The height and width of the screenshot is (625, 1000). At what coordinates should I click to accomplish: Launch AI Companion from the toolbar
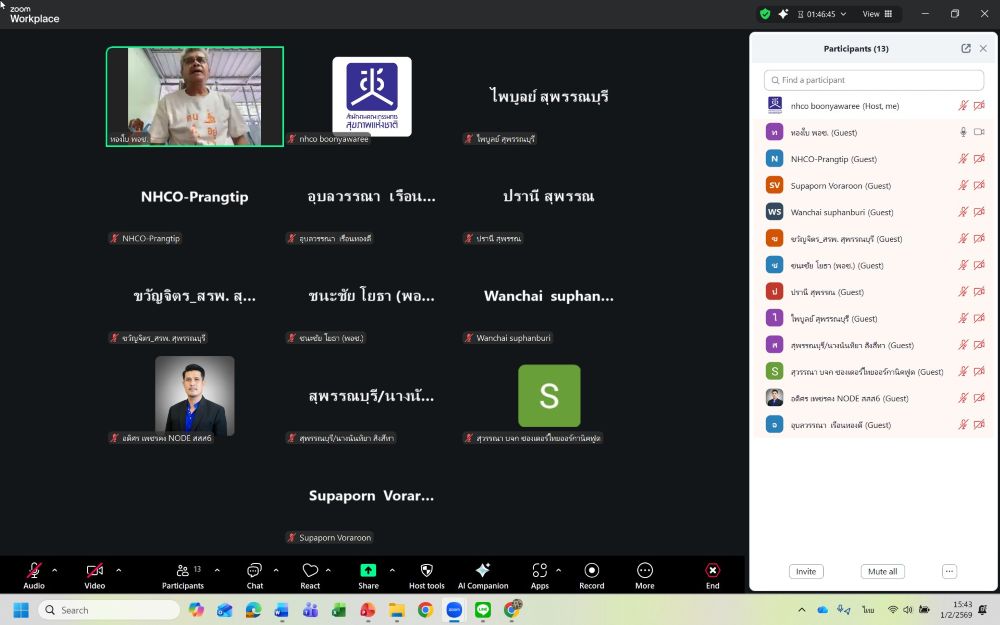483,570
